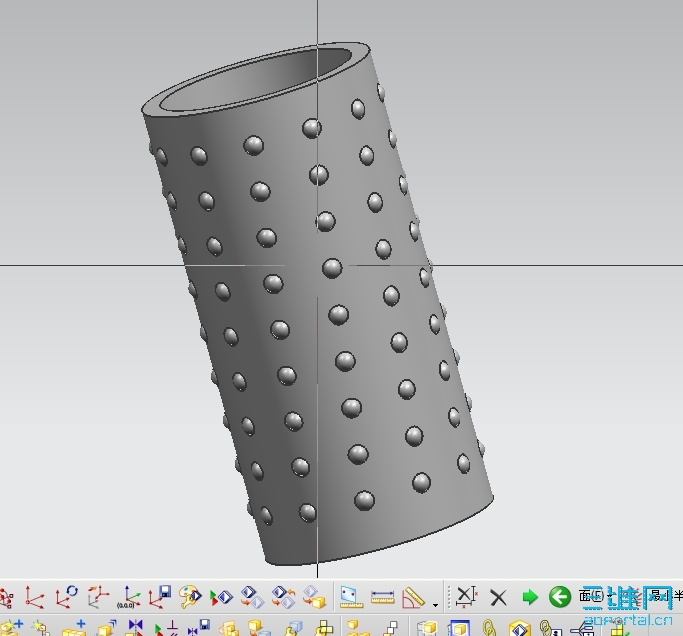Click Invert Shown and Hidden icon
The width and height of the screenshot is (683, 636).
tap(252, 597)
